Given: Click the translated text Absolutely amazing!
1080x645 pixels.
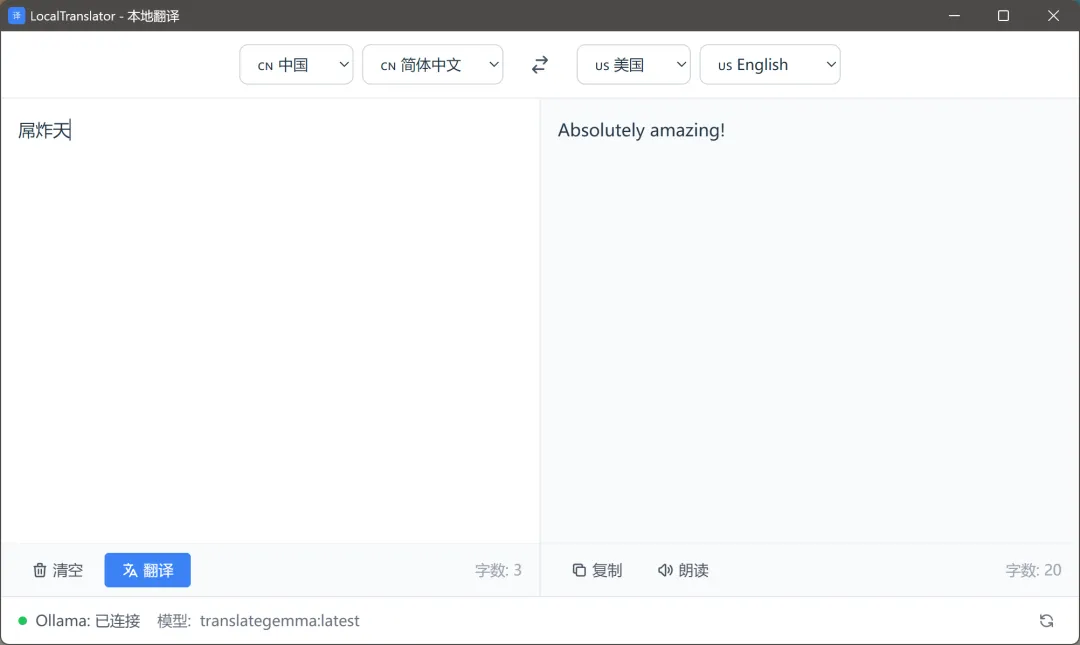Looking at the screenshot, I should [x=641, y=130].
